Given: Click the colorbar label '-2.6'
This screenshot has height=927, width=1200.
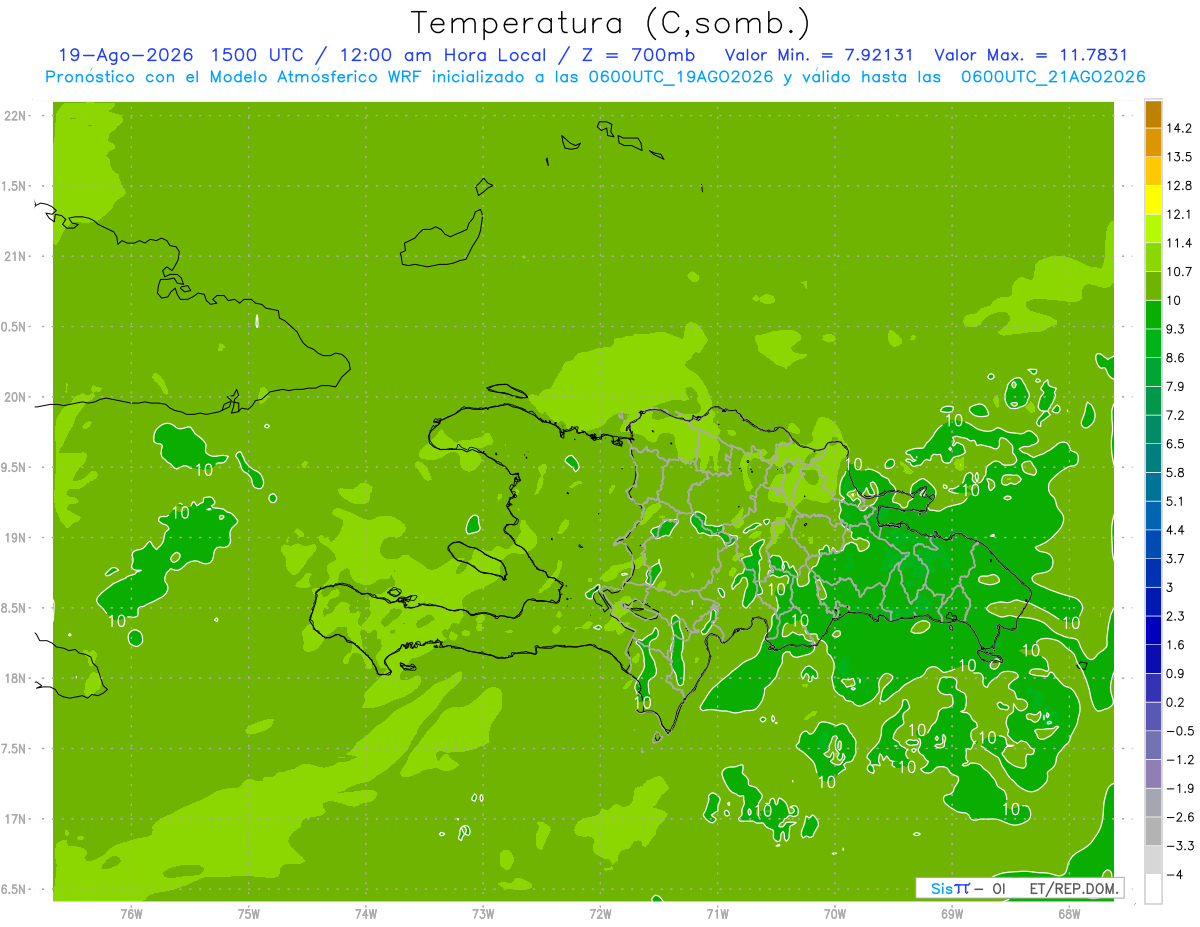Looking at the screenshot, I should (x=1179, y=817).
